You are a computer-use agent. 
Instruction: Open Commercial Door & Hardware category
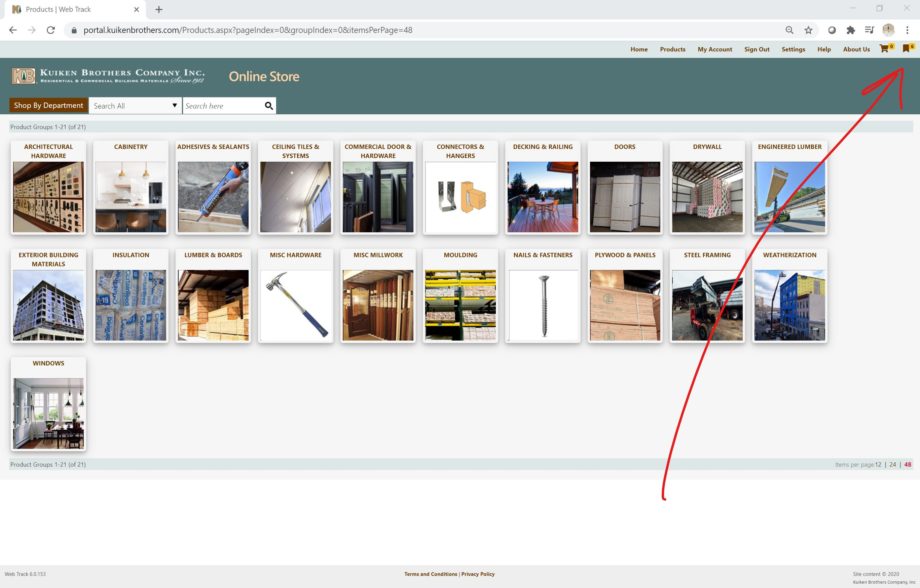378,187
